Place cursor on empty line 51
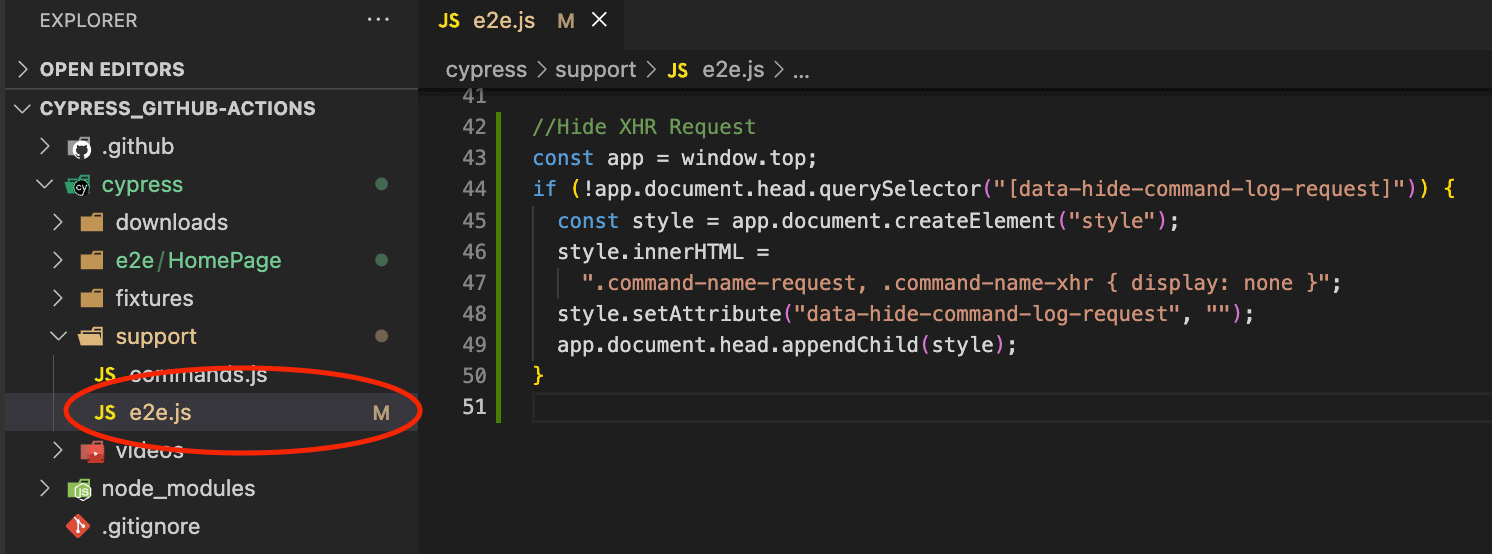This screenshot has height=554, width=1492. click(x=800, y=407)
